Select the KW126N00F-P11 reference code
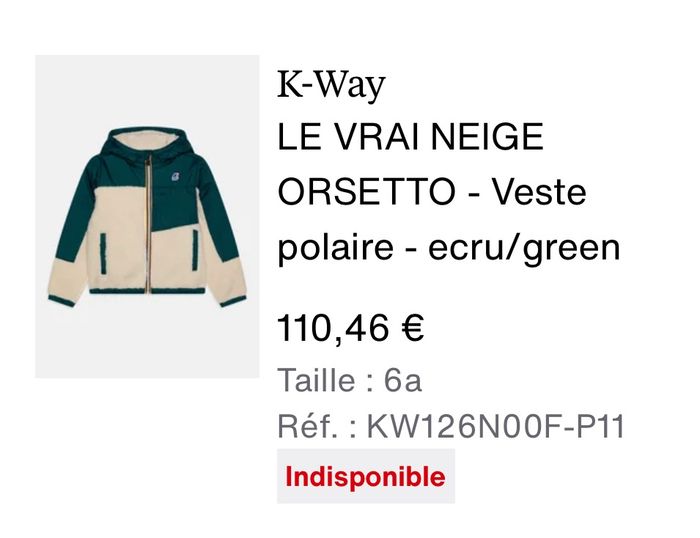700x538 pixels. click(496, 426)
